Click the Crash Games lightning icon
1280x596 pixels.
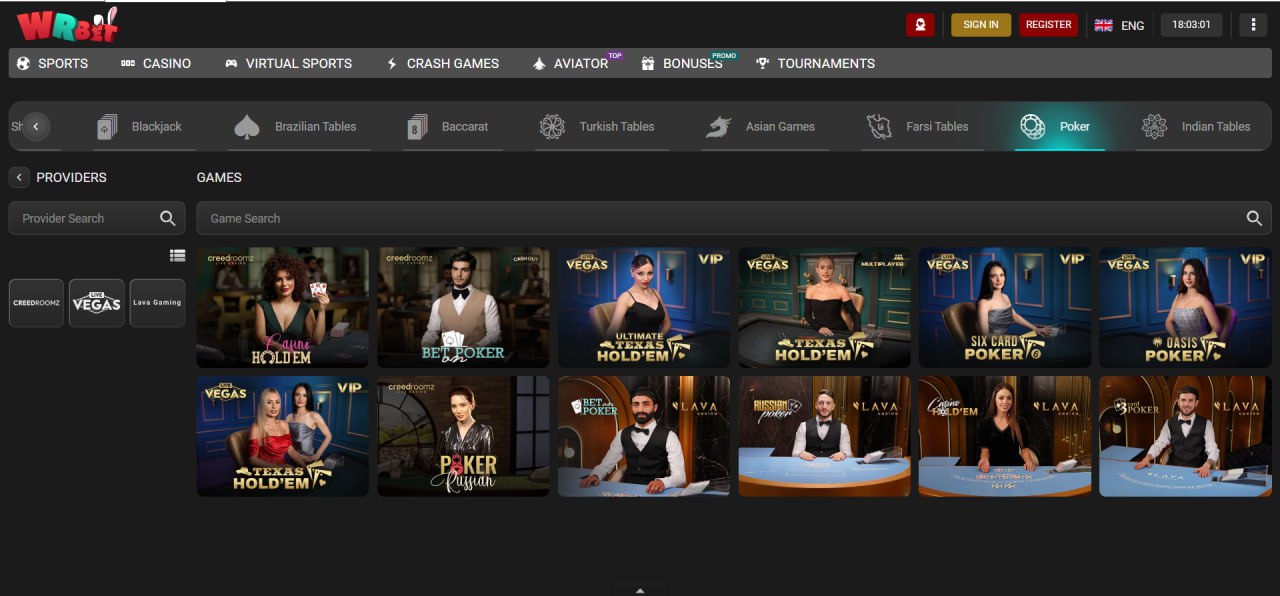(390, 63)
